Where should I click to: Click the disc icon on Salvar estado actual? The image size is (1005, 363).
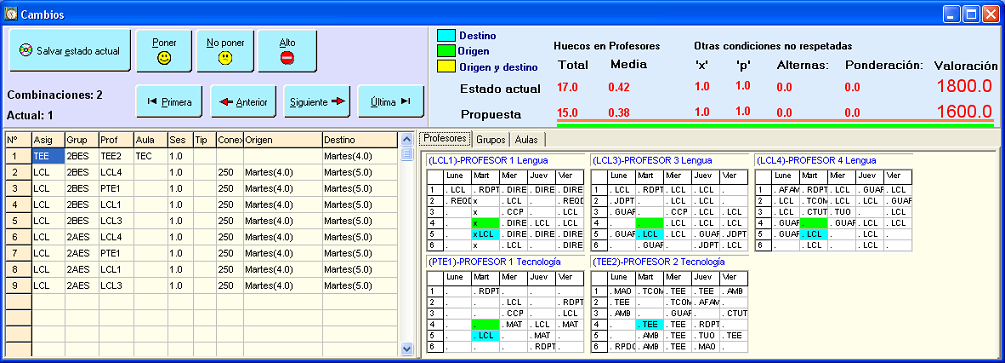click(x=26, y=51)
